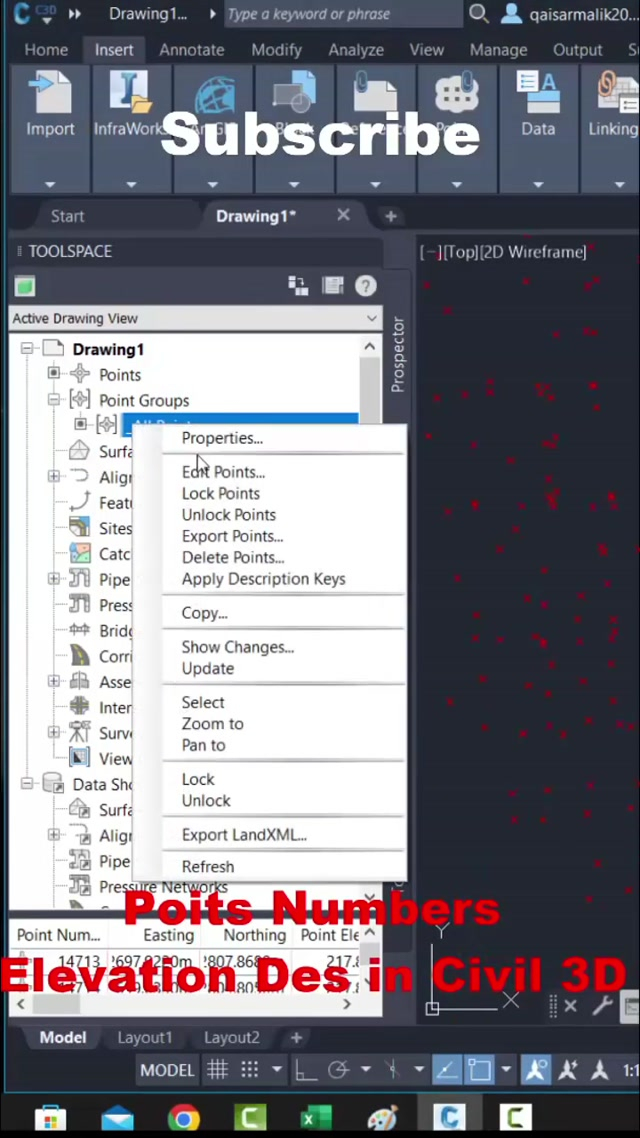This screenshot has width=640, height=1138.
Task: Click the Northing column header
Action: pos(254,935)
